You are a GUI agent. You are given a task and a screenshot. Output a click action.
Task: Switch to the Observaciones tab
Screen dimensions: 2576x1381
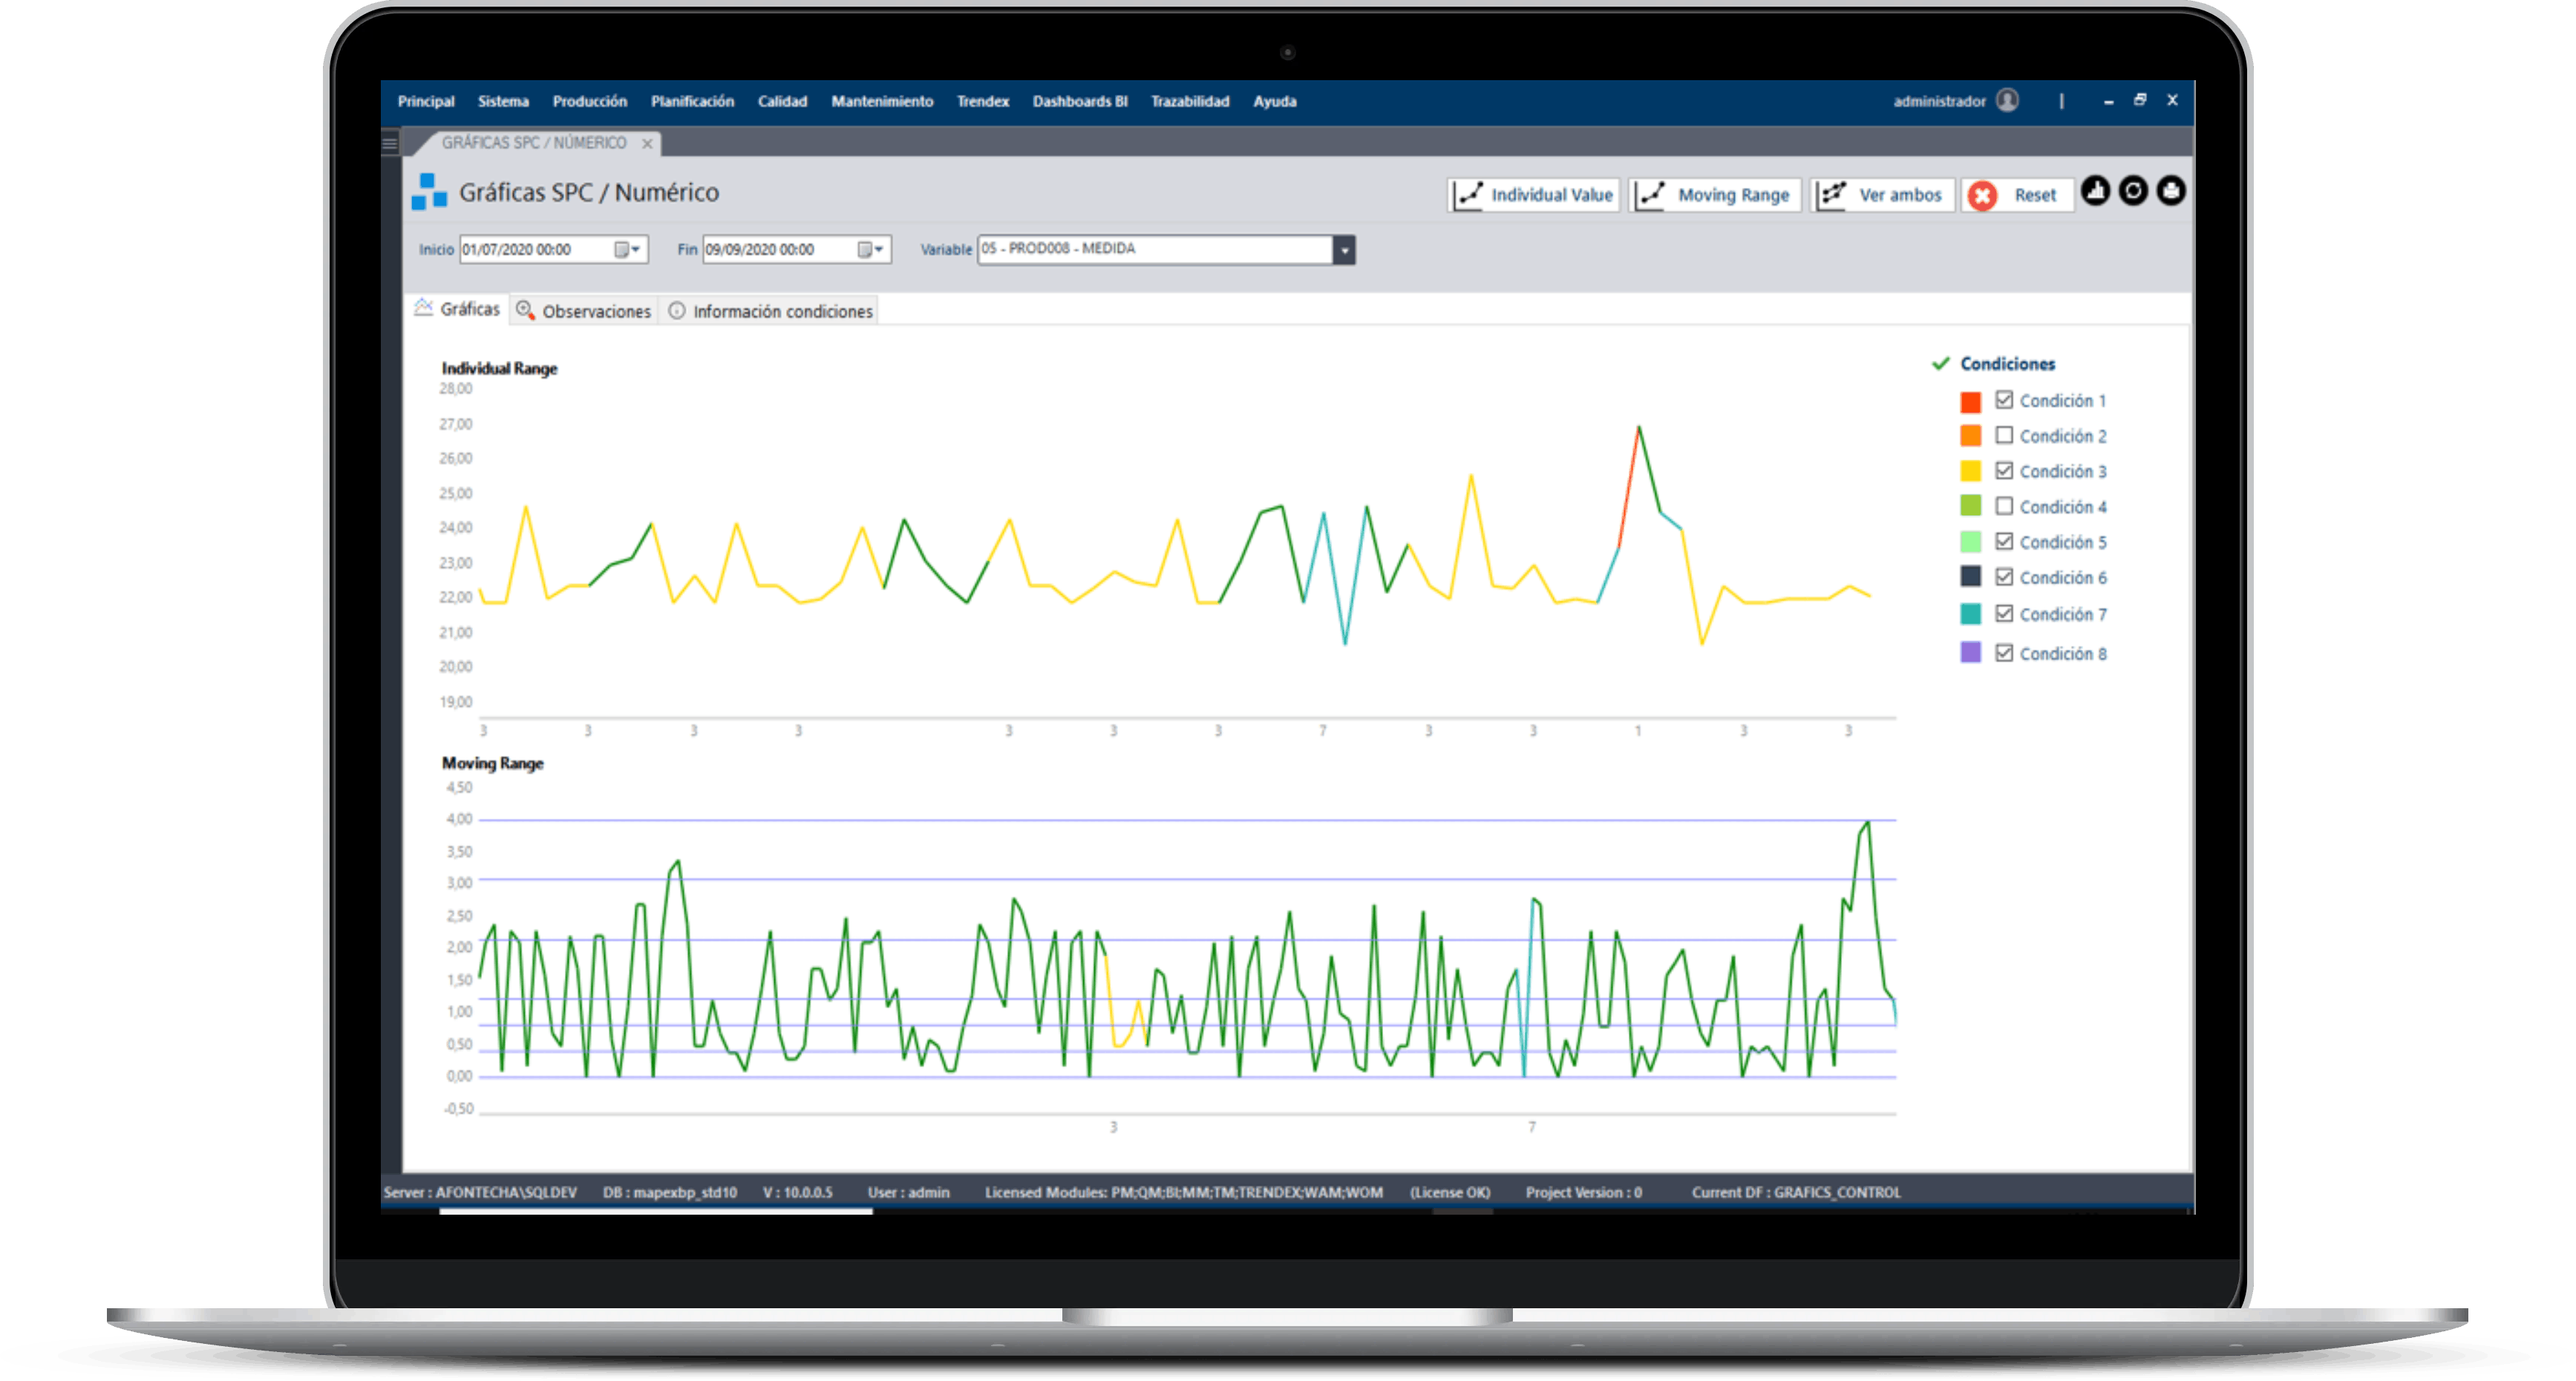[584, 311]
